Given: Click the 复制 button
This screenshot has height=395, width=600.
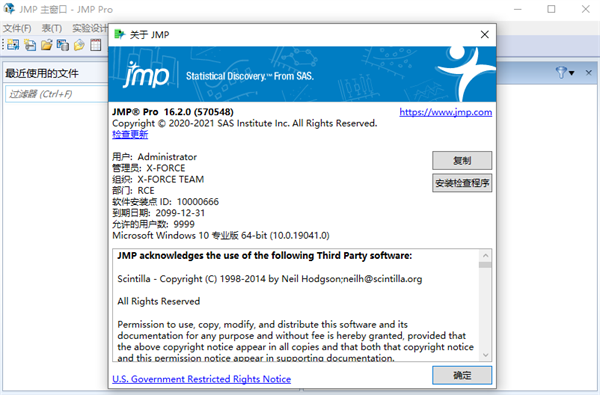Looking at the screenshot, I should pyautogui.click(x=462, y=160).
